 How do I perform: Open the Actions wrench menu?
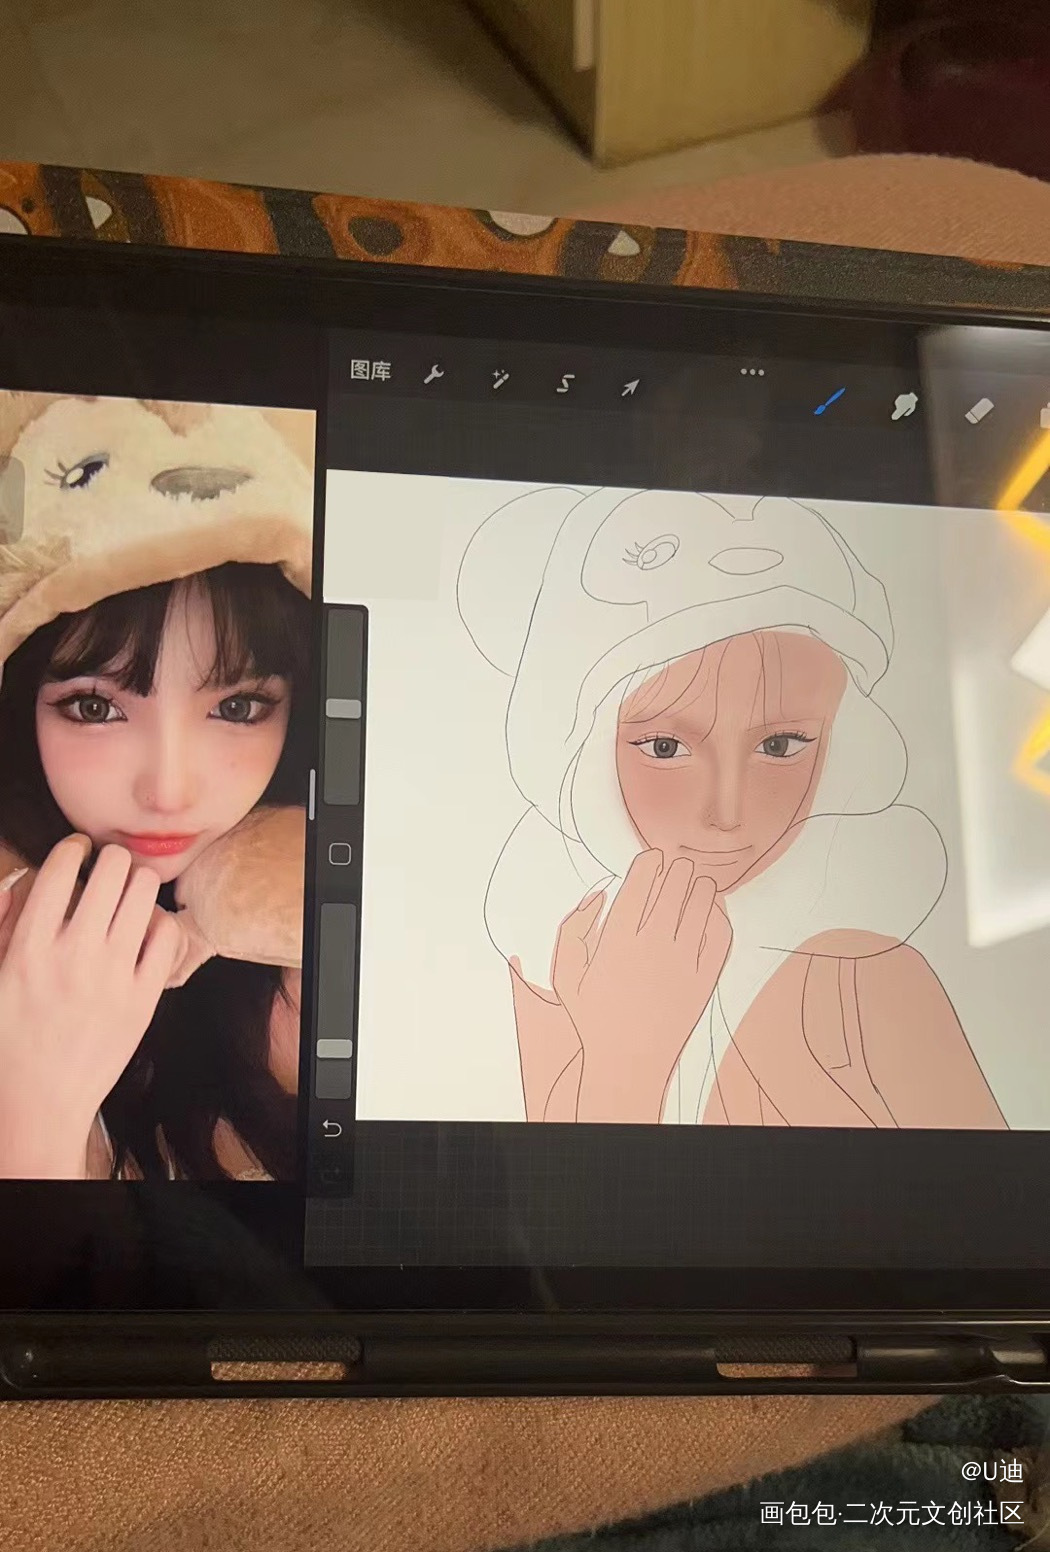coord(434,376)
